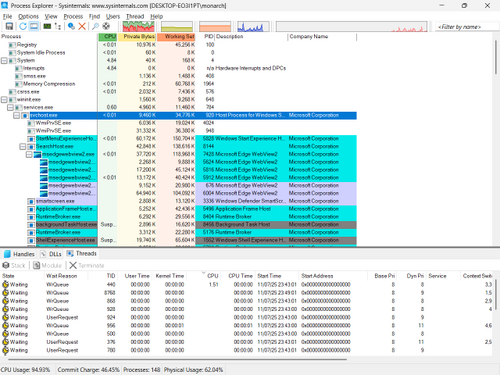Open the Thread menu
The width and height of the screenshot is (500, 375).
coord(135,16)
